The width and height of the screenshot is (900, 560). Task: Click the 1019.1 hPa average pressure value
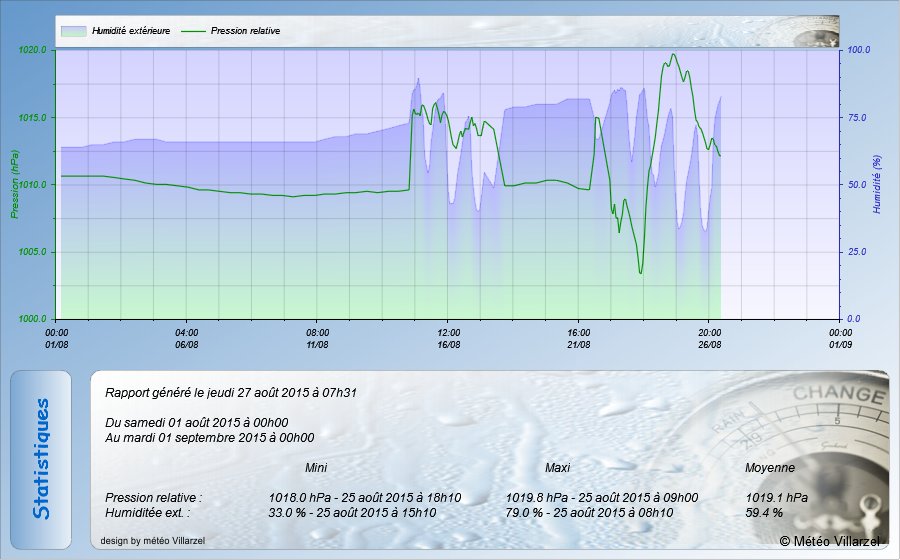[777, 497]
